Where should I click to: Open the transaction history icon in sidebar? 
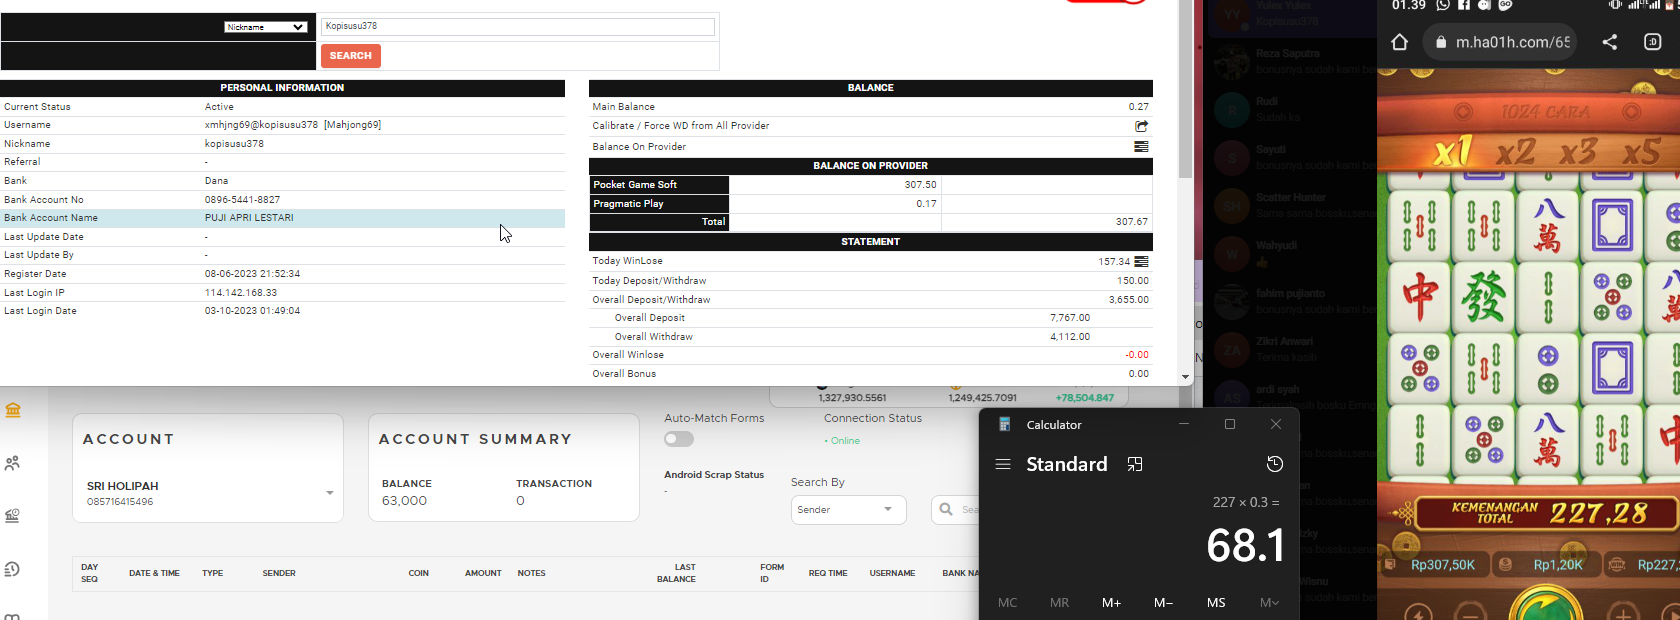[12, 569]
